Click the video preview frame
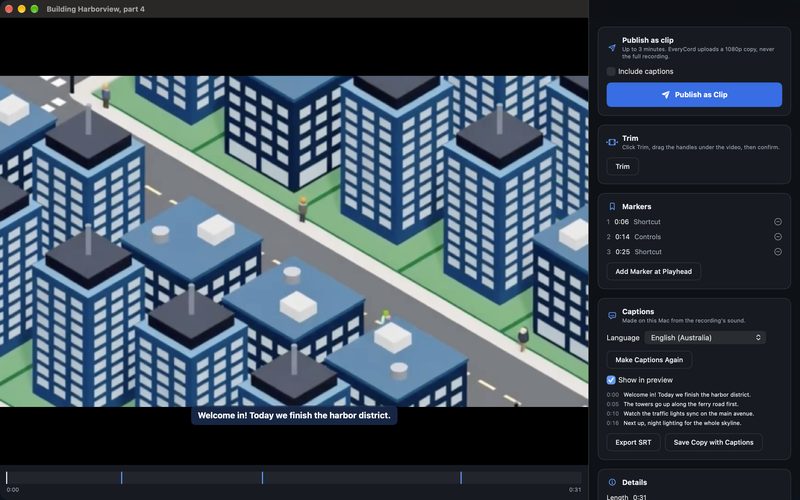800x500 pixels. pos(294,241)
